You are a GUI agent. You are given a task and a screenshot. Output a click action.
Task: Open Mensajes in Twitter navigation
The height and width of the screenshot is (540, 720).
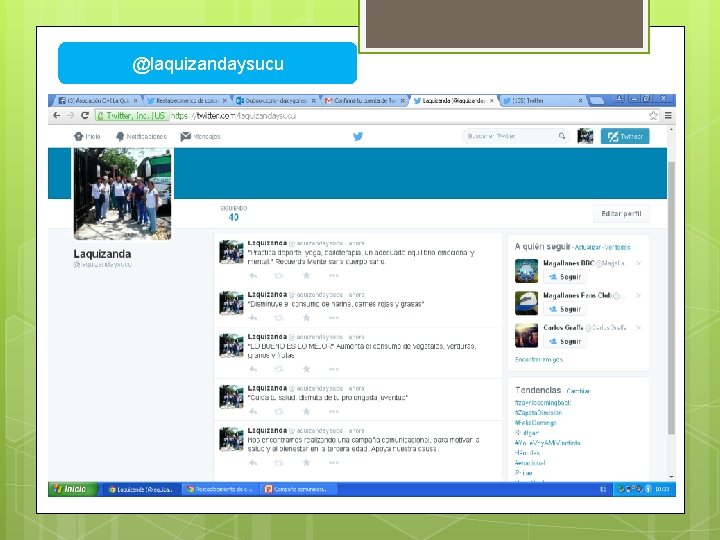click(201, 136)
